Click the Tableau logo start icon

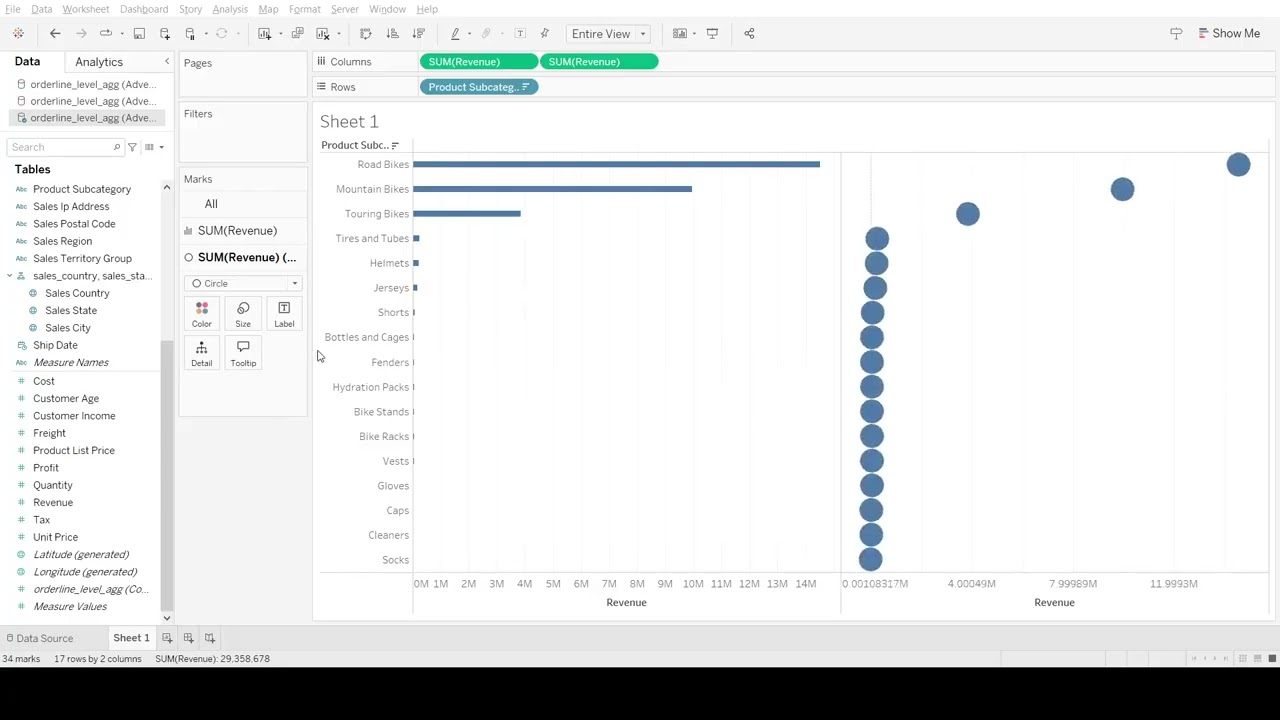point(18,34)
